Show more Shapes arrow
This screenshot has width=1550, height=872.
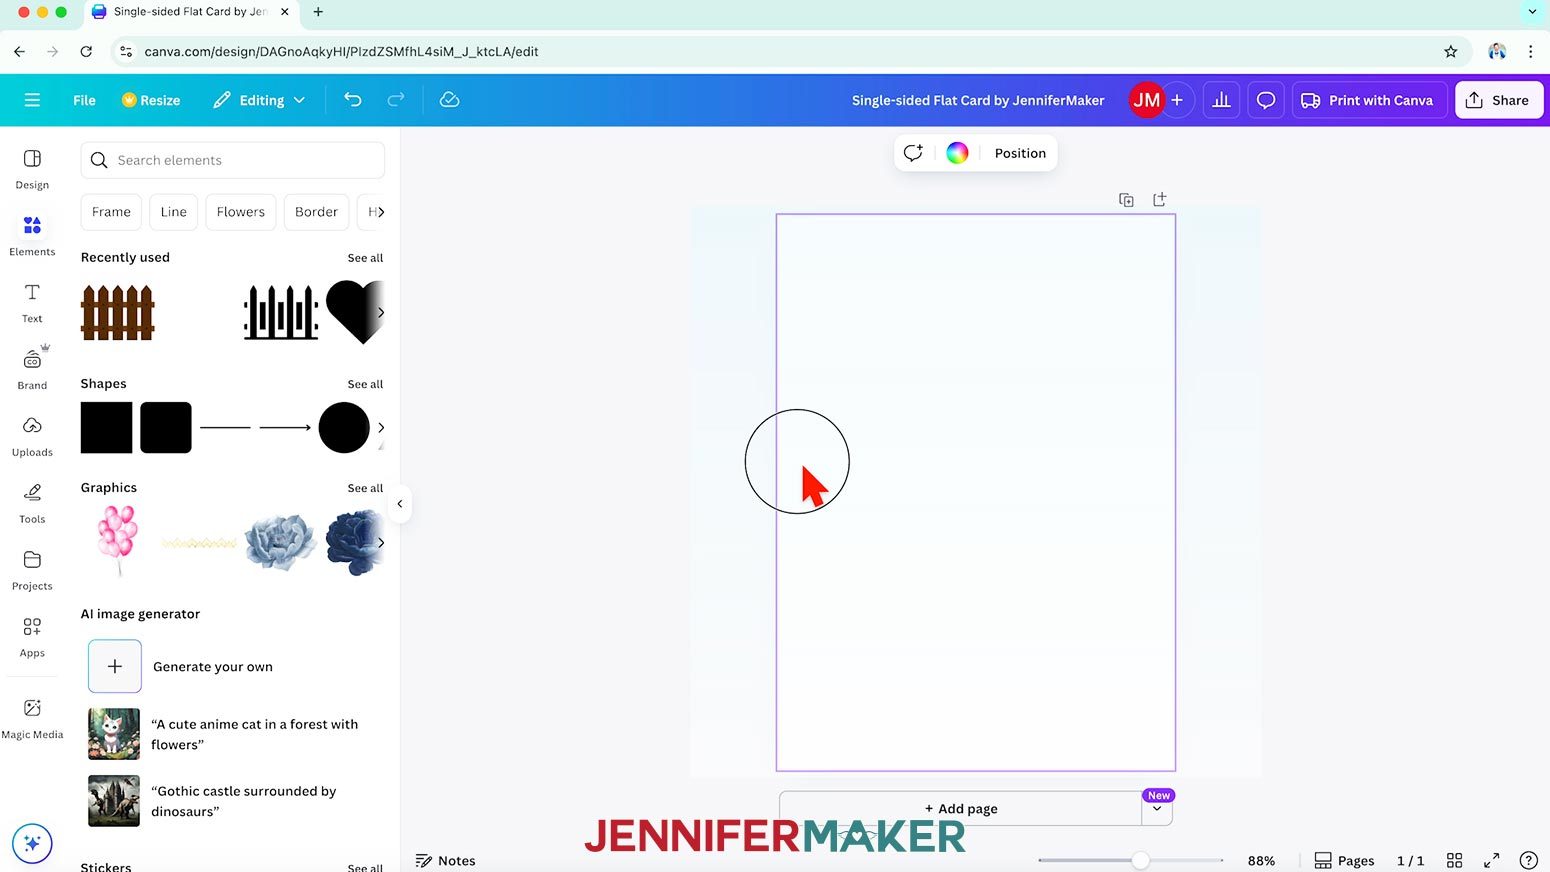[380, 428]
